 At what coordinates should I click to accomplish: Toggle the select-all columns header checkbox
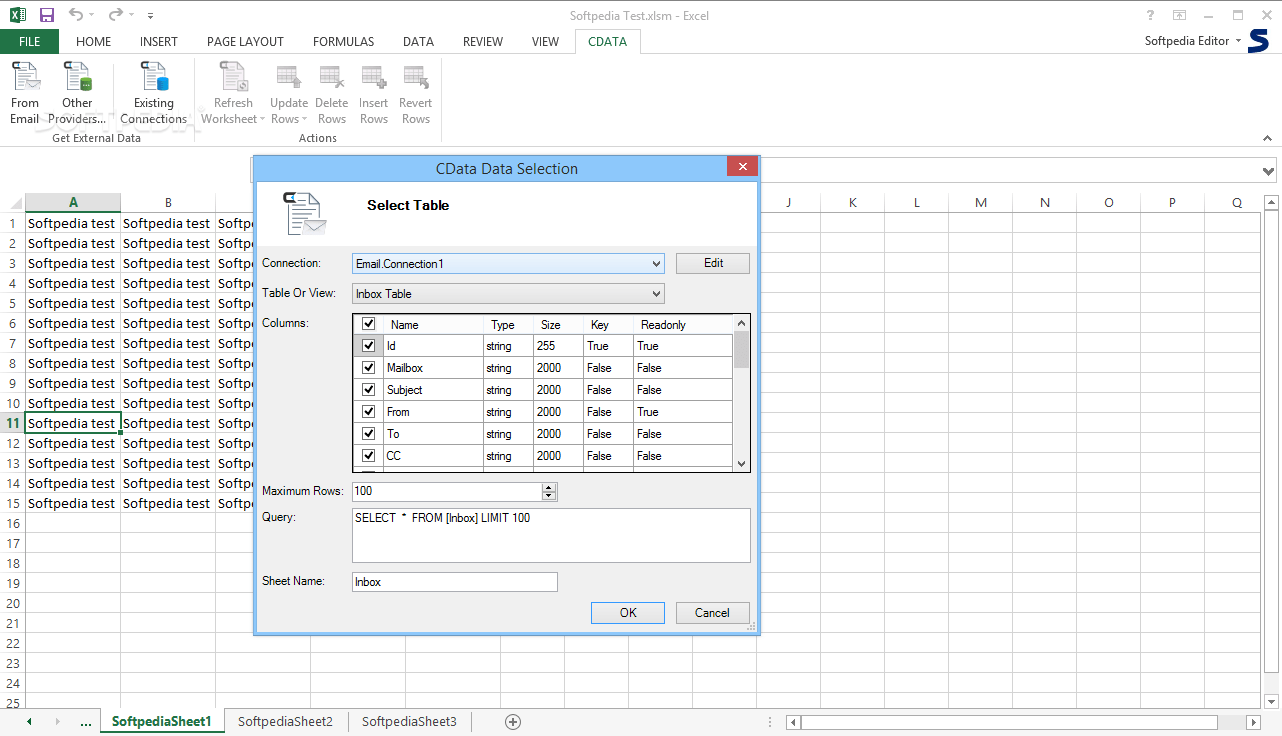point(369,324)
